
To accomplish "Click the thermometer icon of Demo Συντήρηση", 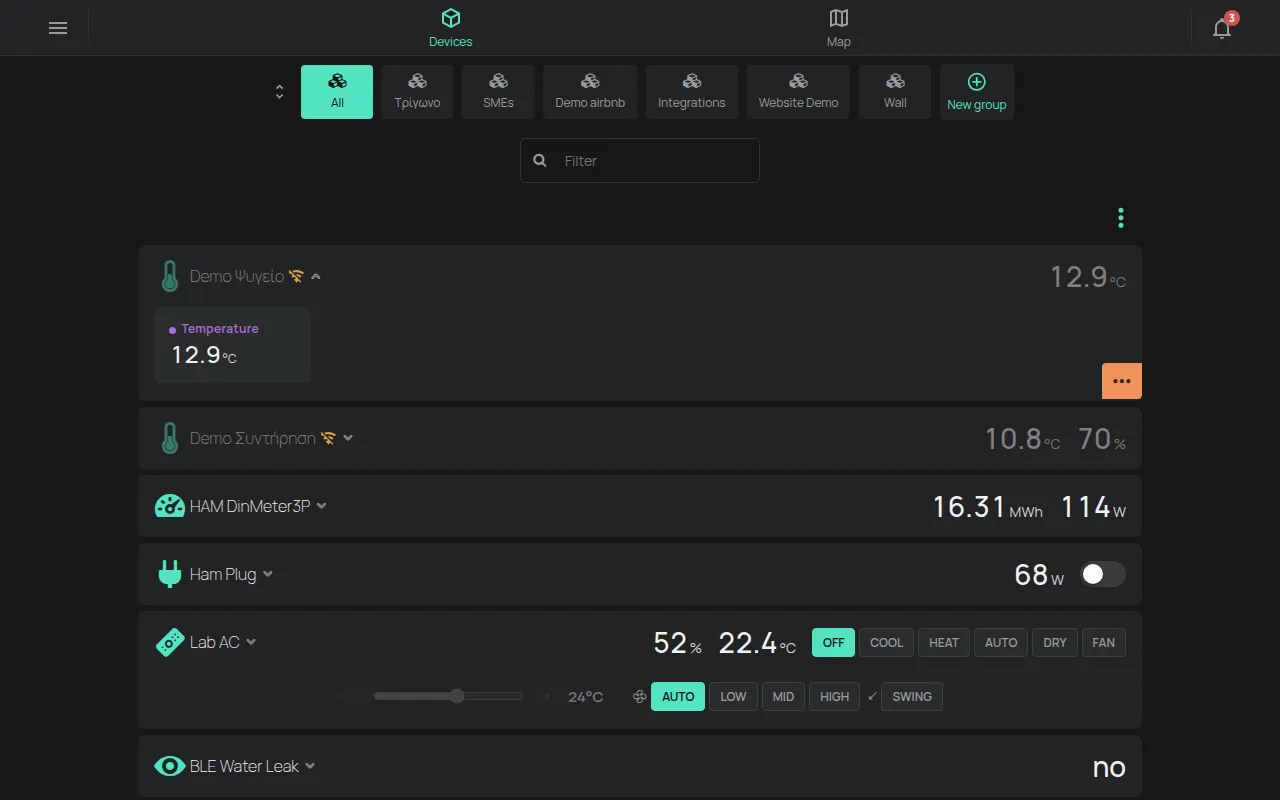I will tap(170, 438).
